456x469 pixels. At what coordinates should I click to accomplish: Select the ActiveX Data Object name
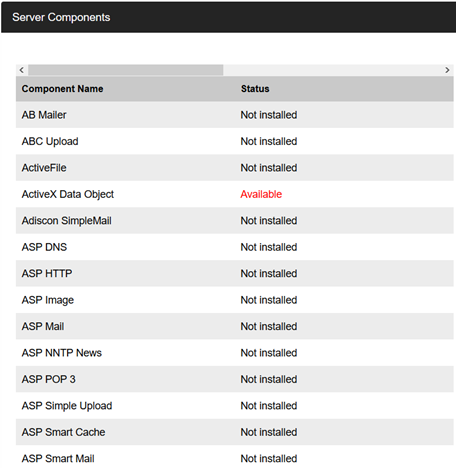(x=68, y=194)
